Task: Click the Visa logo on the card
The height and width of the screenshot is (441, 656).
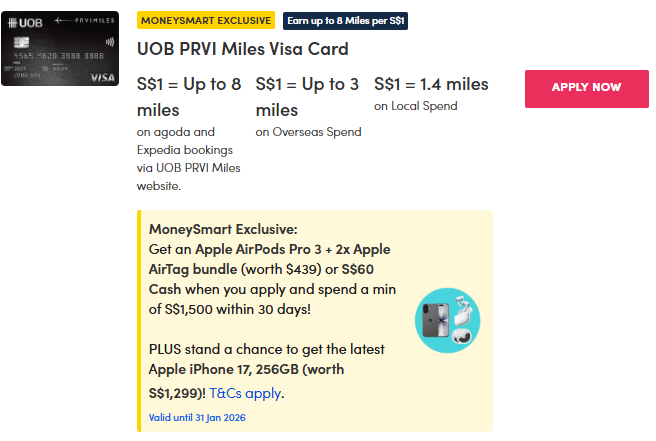Action: coord(102,77)
